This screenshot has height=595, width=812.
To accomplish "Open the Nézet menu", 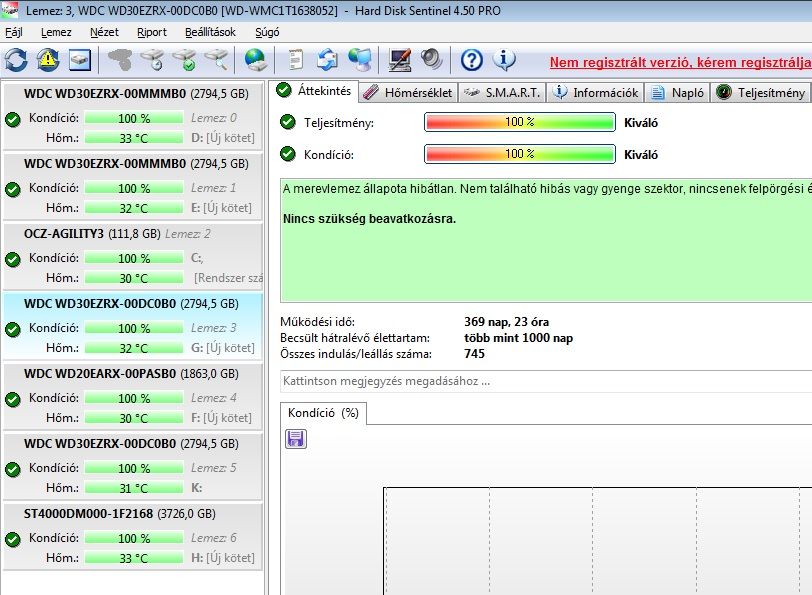I will pyautogui.click(x=104, y=32).
